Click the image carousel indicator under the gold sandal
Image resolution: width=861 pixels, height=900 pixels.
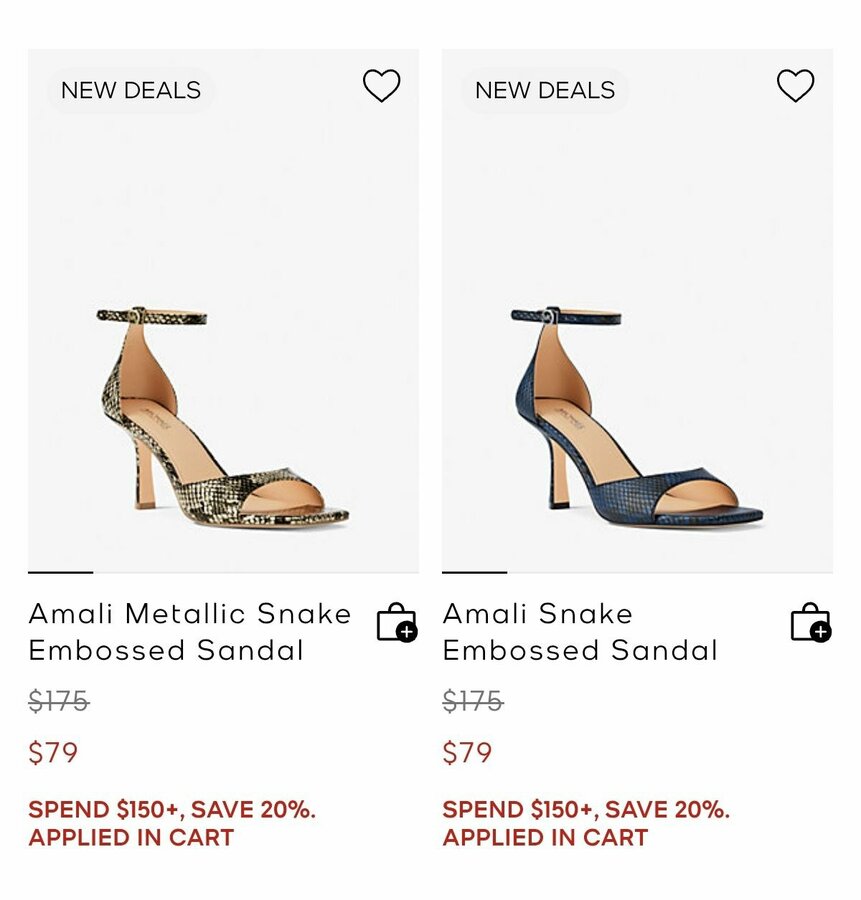click(60, 572)
